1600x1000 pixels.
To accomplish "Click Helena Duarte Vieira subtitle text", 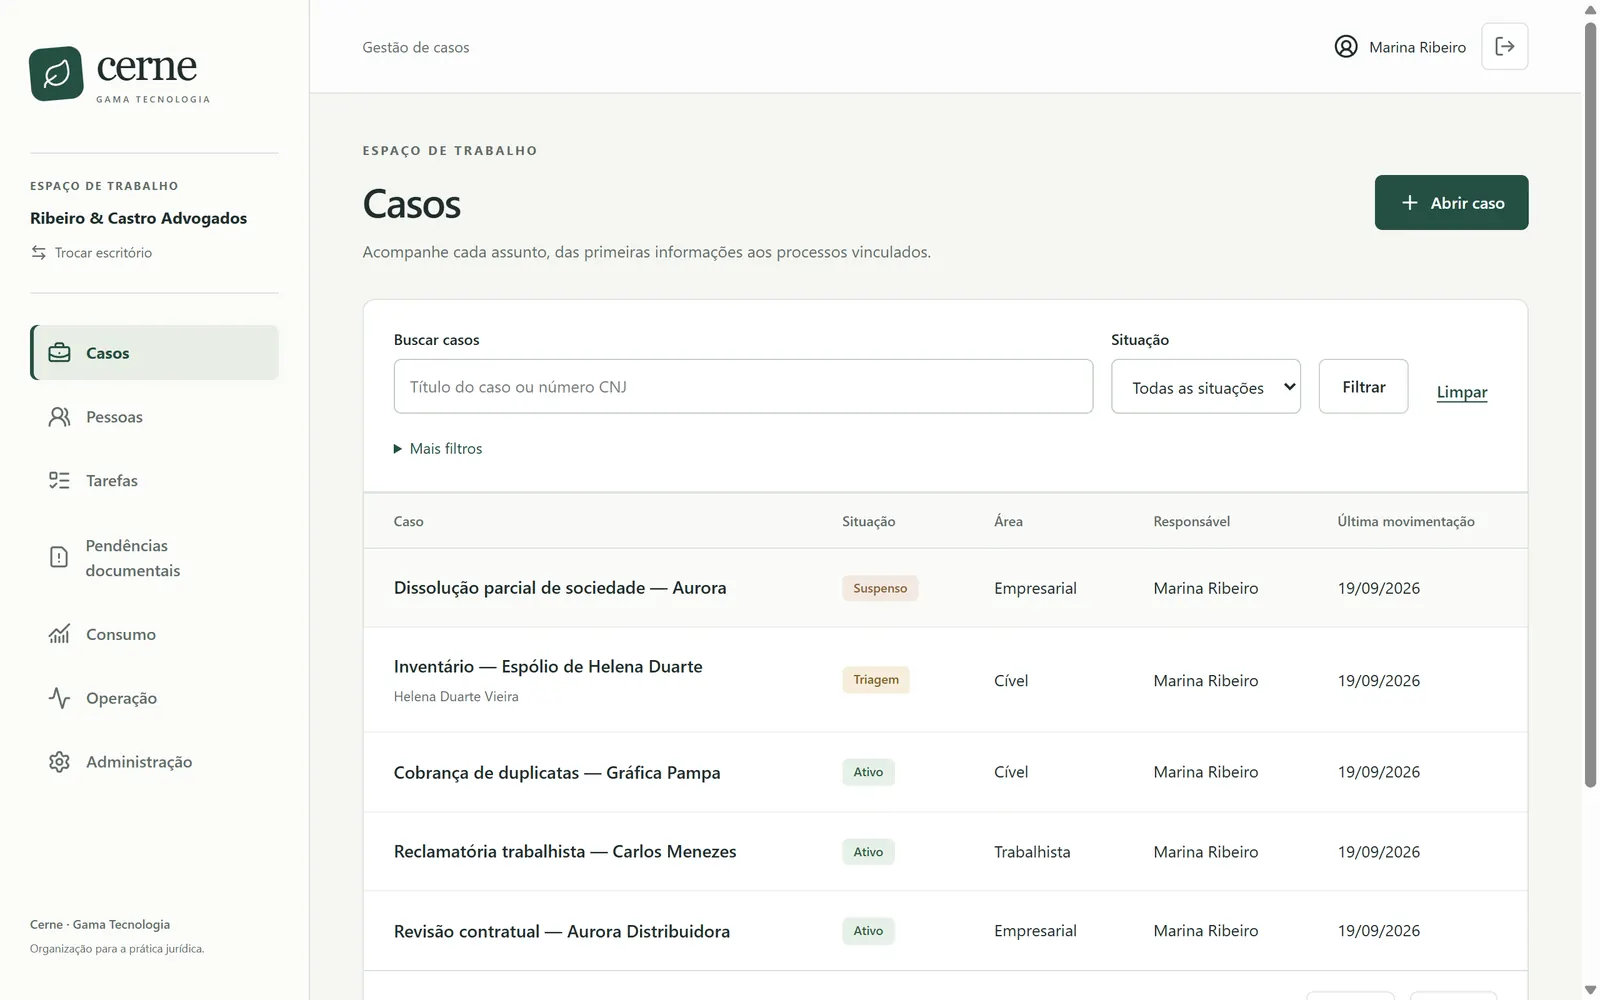I will coord(456,697).
